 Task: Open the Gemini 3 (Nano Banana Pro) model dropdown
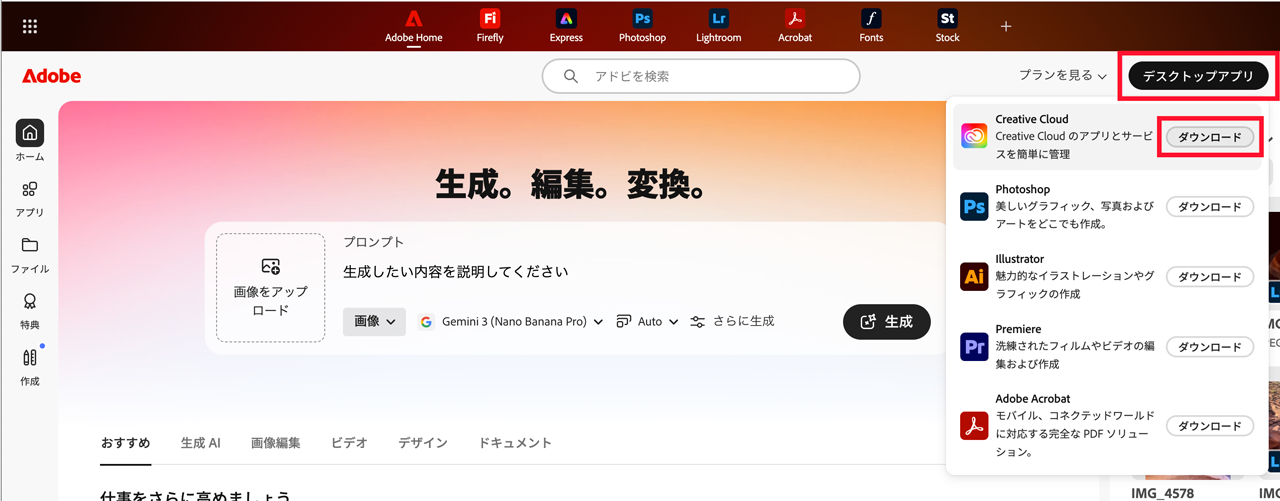pos(511,322)
